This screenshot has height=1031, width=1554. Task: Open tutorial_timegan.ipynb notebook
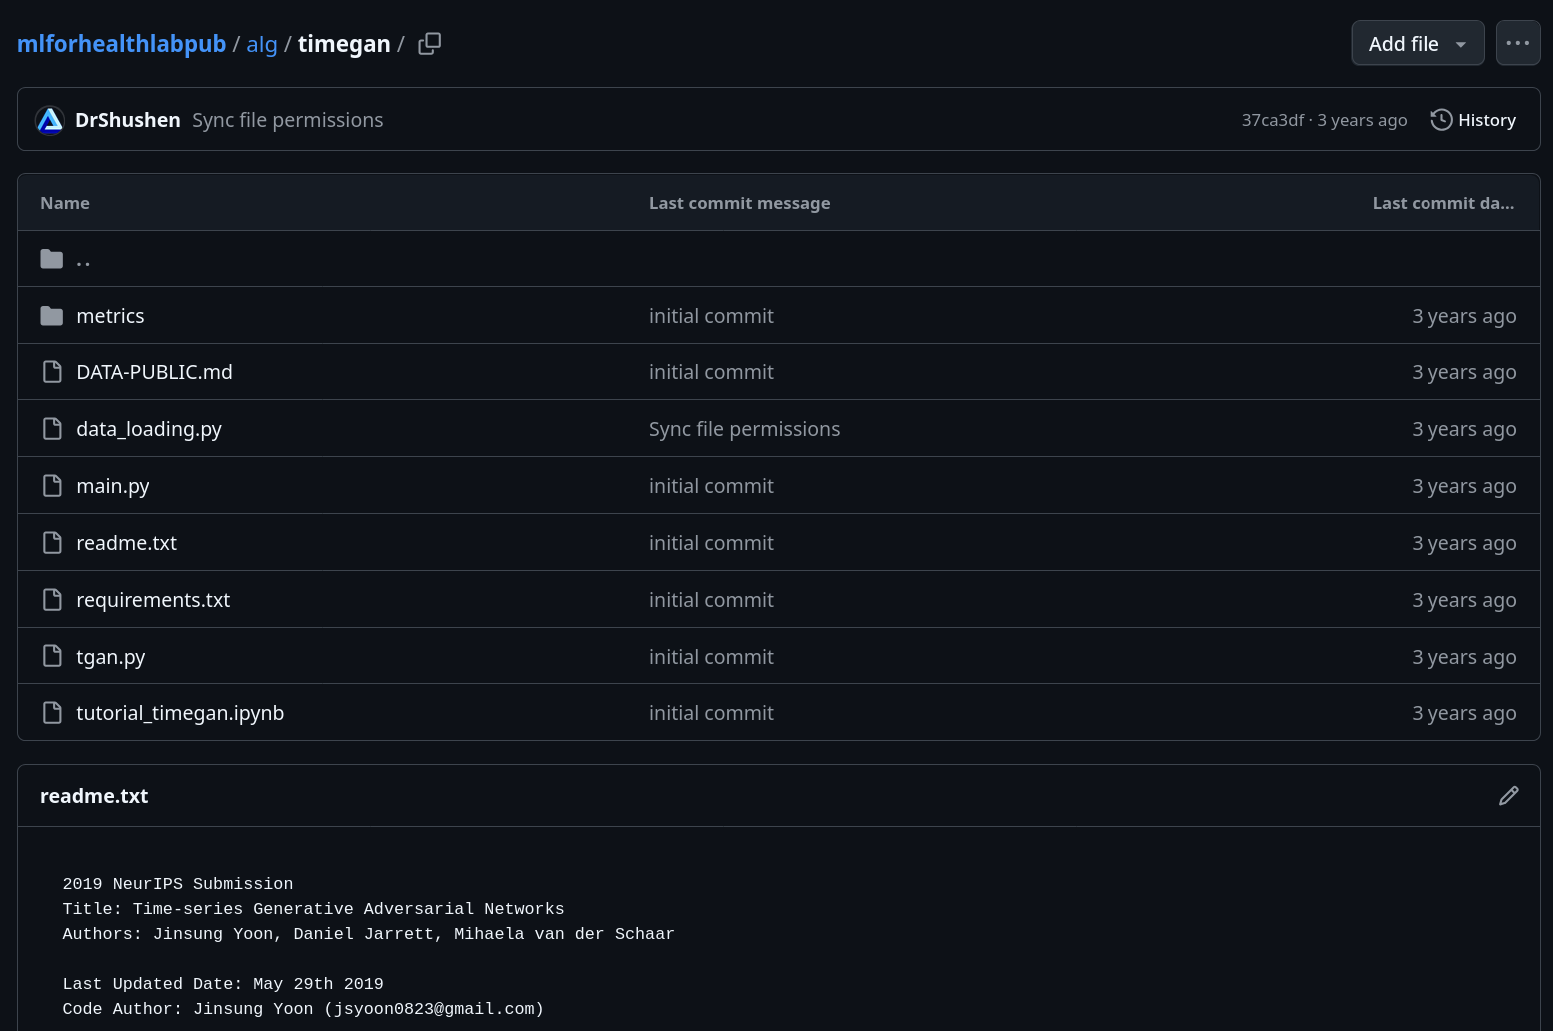pos(180,713)
